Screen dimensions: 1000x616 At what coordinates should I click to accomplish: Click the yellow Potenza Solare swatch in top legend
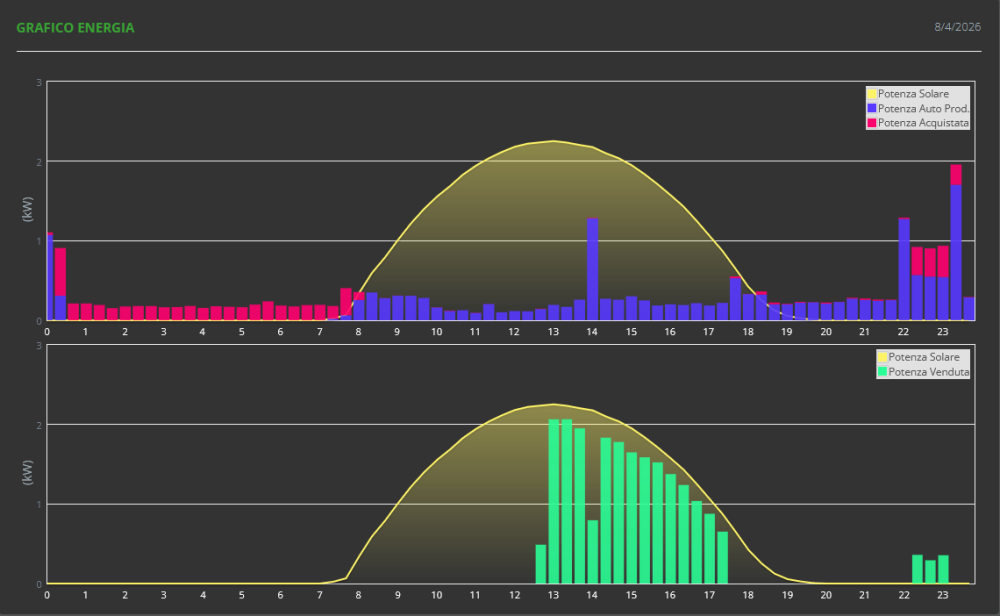[871, 94]
